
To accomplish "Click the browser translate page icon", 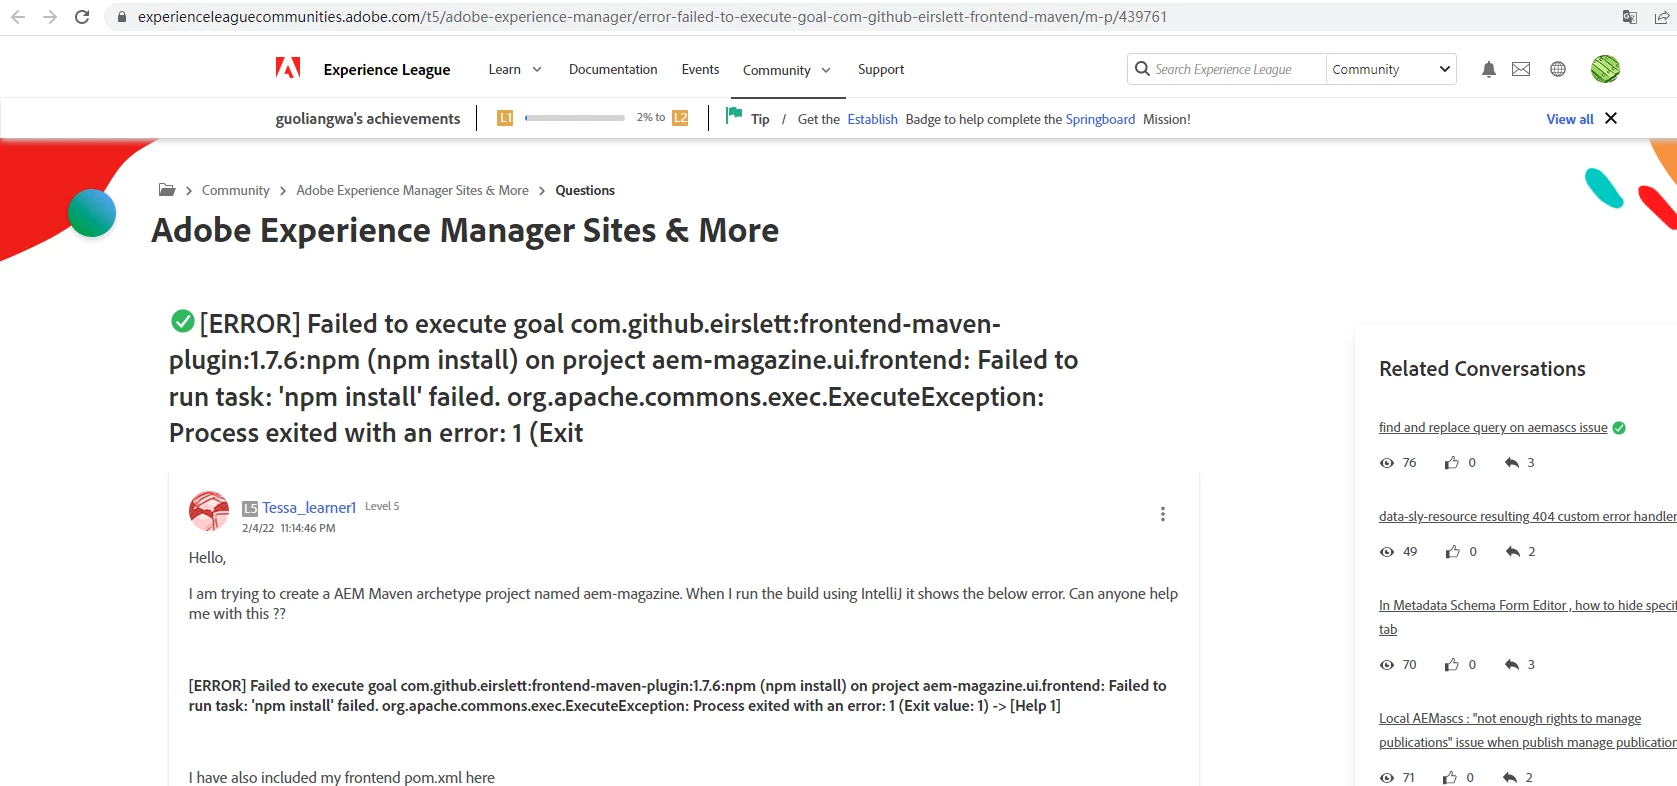I will [x=1630, y=17].
